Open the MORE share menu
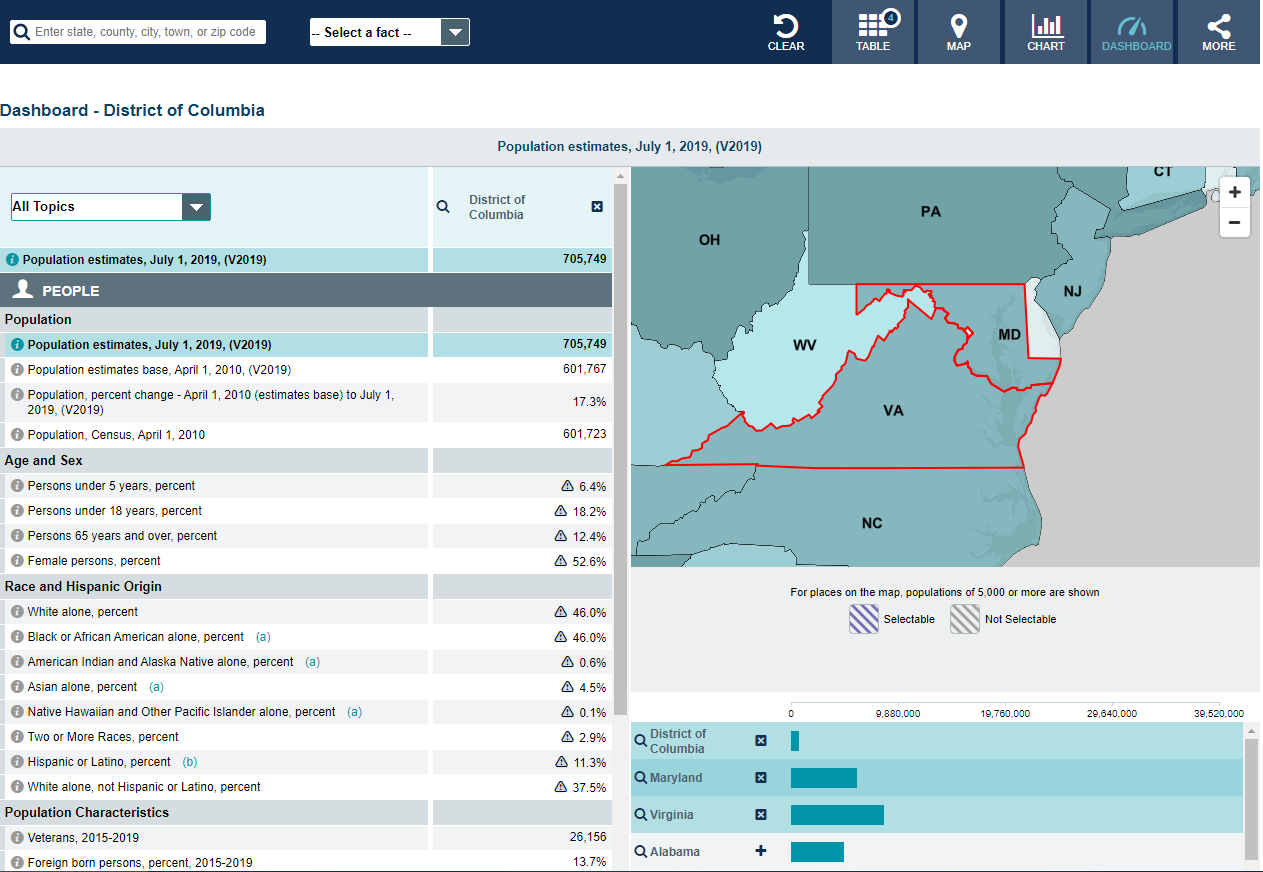1263x872 pixels. tap(1219, 32)
